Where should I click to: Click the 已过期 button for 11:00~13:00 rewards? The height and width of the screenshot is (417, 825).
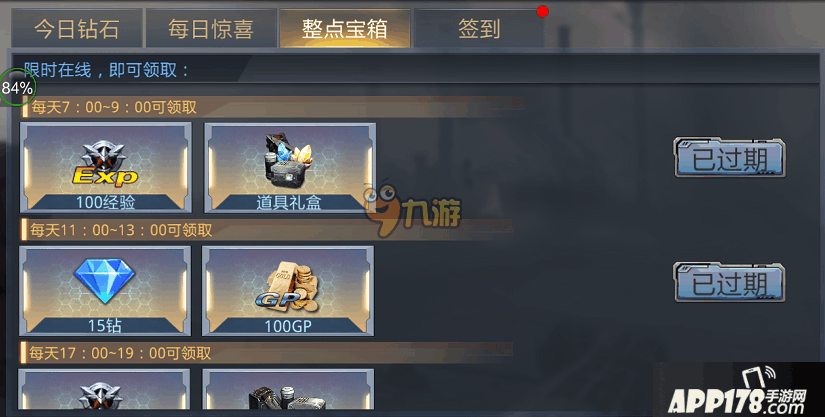pos(729,282)
